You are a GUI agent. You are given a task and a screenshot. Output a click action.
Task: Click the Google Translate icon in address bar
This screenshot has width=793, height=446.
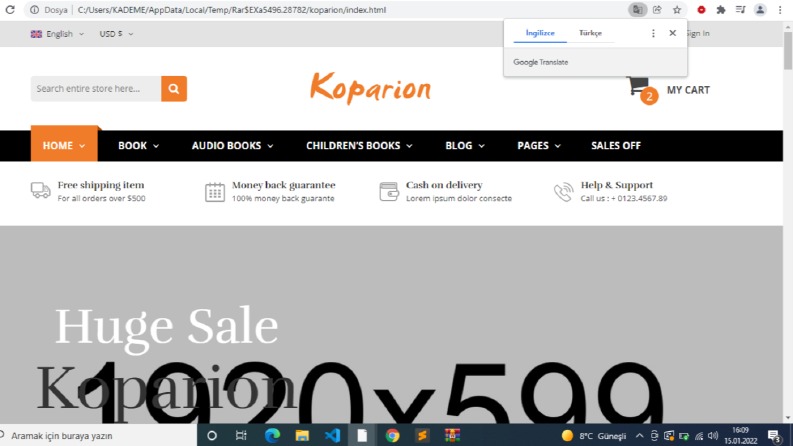pyautogui.click(x=637, y=10)
